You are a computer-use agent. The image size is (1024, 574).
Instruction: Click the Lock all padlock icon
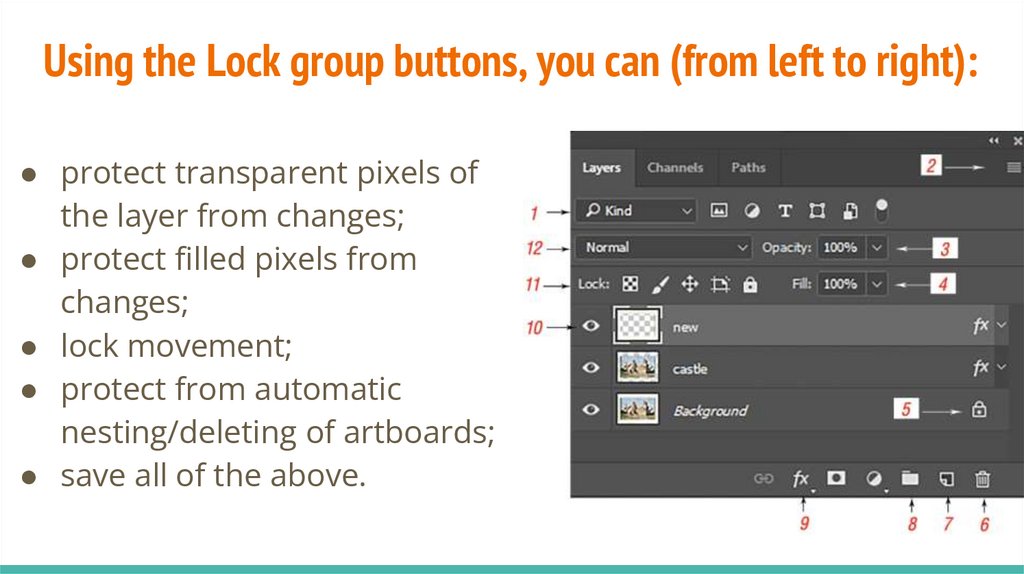750,284
